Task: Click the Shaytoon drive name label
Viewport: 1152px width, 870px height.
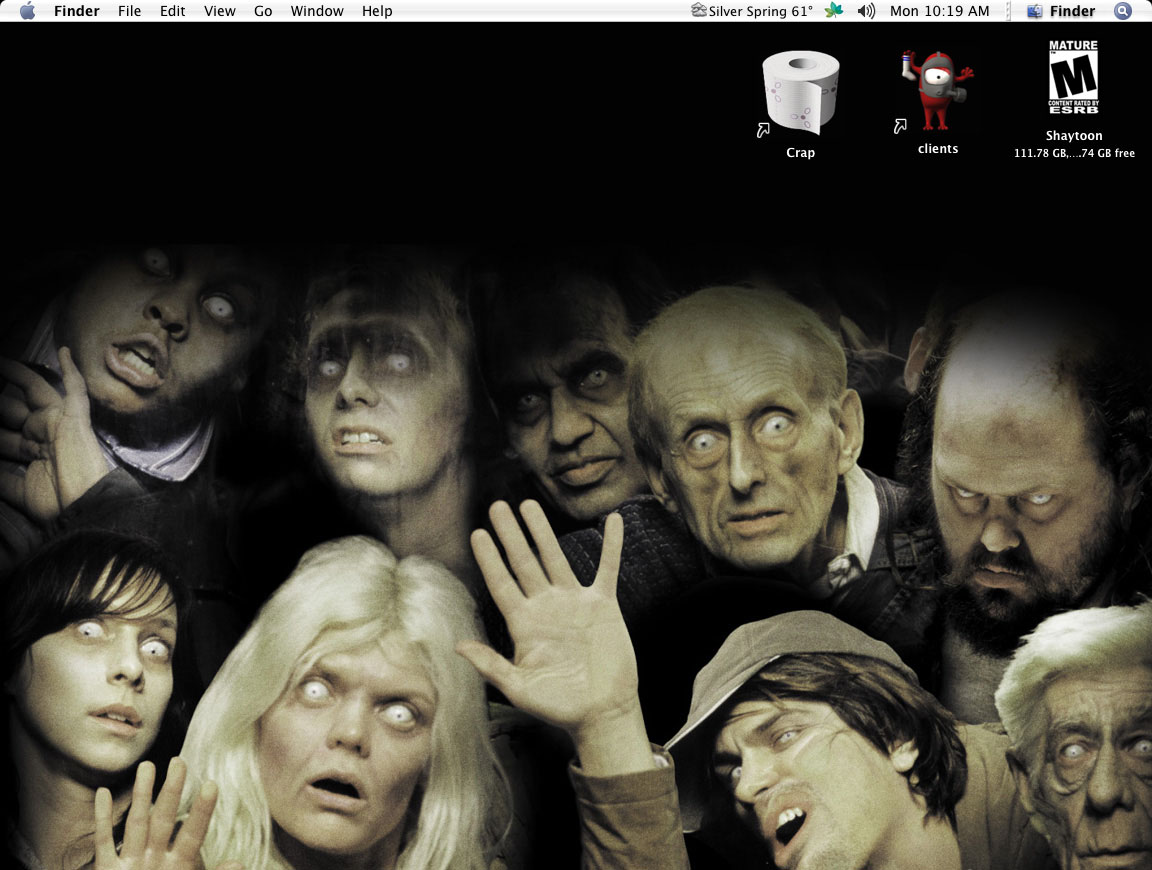Action: click(x=1074, y=136)
